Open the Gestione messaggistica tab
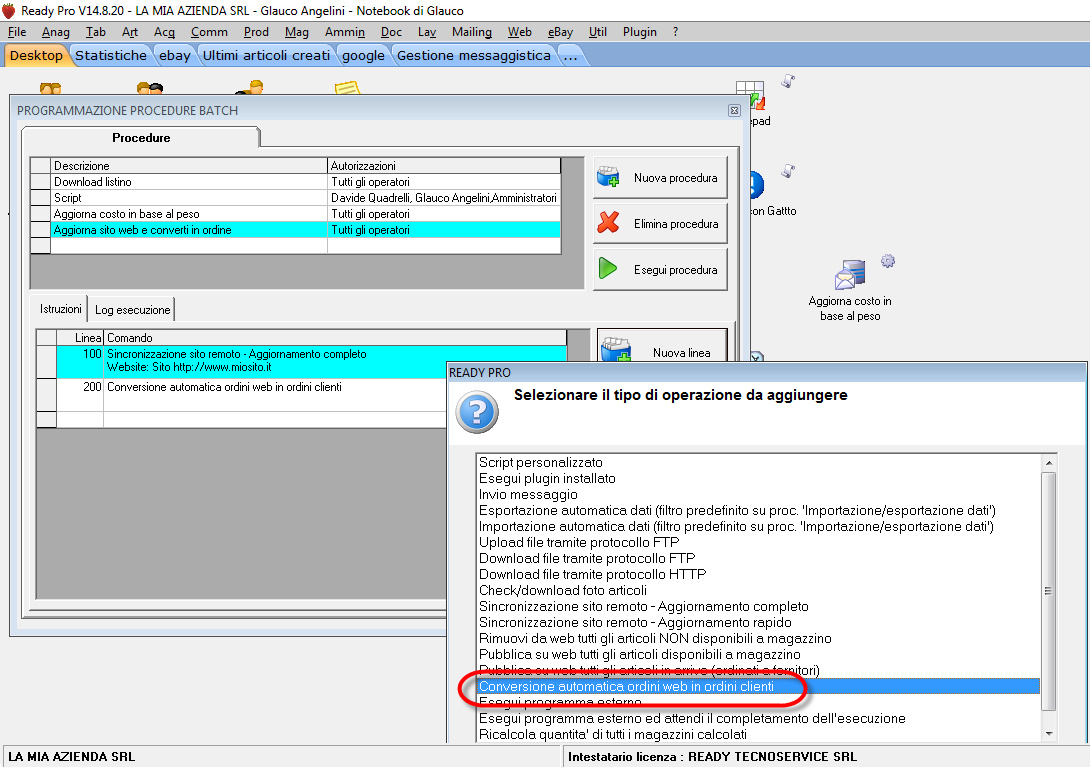Viewport: 1090px width, 768px height. pyautogui.click(x=473, y=56)
